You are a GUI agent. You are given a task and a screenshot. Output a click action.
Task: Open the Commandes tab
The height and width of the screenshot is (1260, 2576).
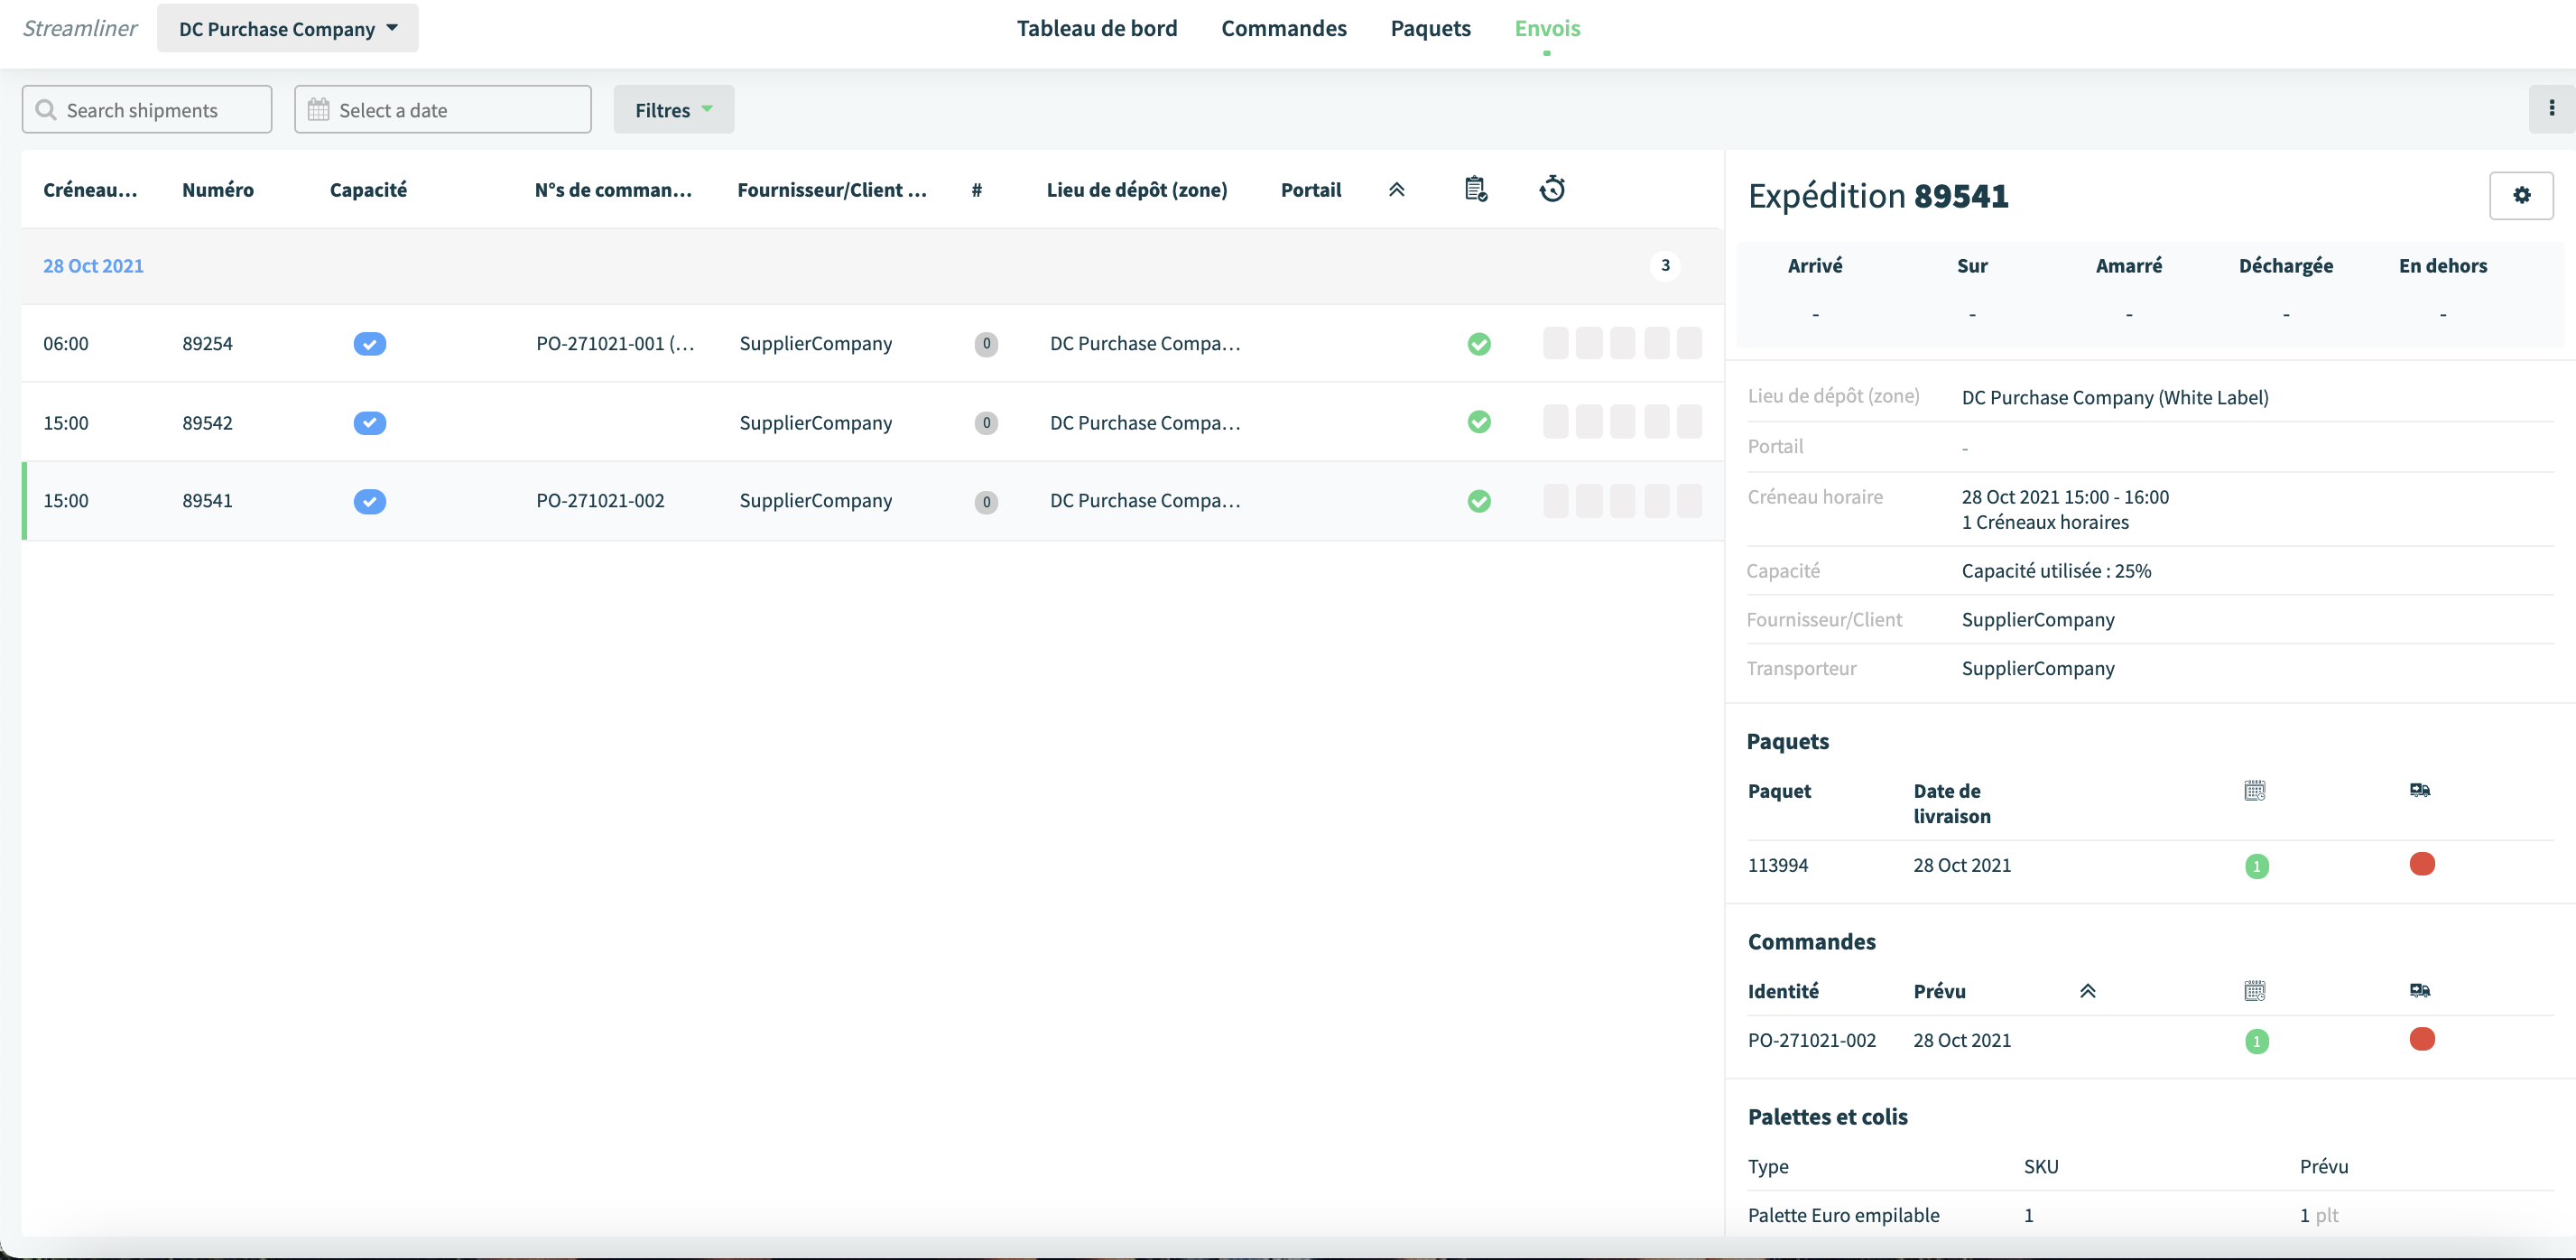tap(1284, 28)
